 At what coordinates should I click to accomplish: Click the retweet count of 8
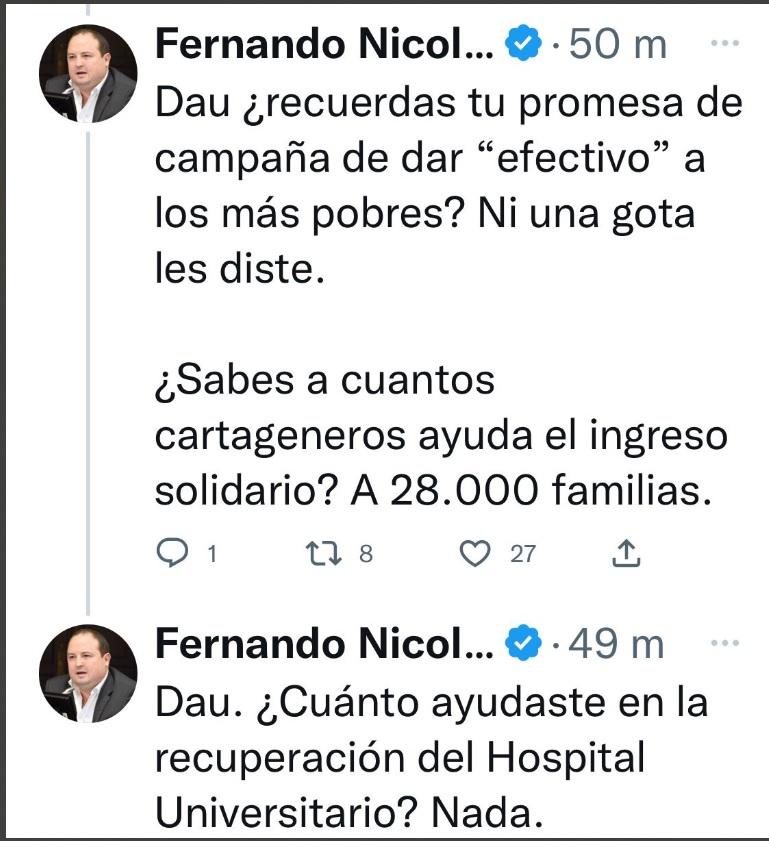click(x=365, y=554)
